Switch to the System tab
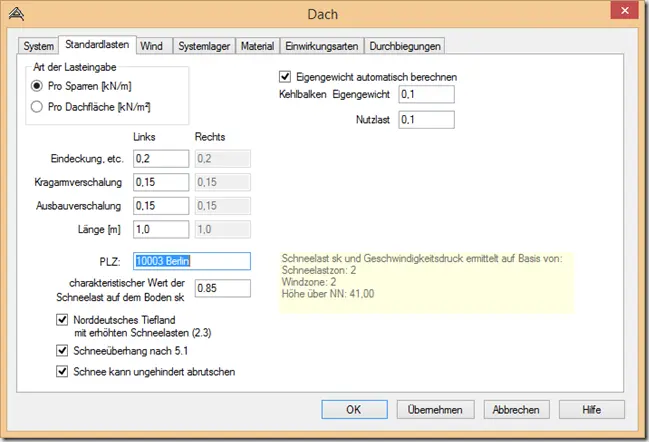Viewport: 649px width, 442px height. (38, 46)
